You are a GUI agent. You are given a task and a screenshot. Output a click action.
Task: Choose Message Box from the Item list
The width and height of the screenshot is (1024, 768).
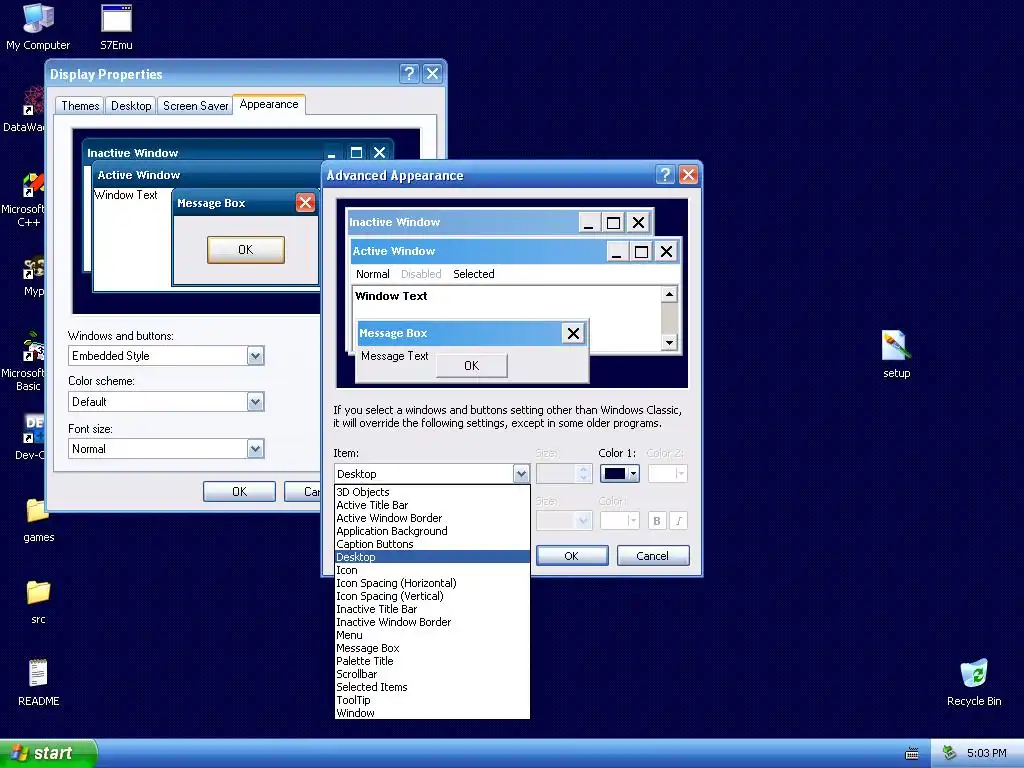[x=432, y=648]
